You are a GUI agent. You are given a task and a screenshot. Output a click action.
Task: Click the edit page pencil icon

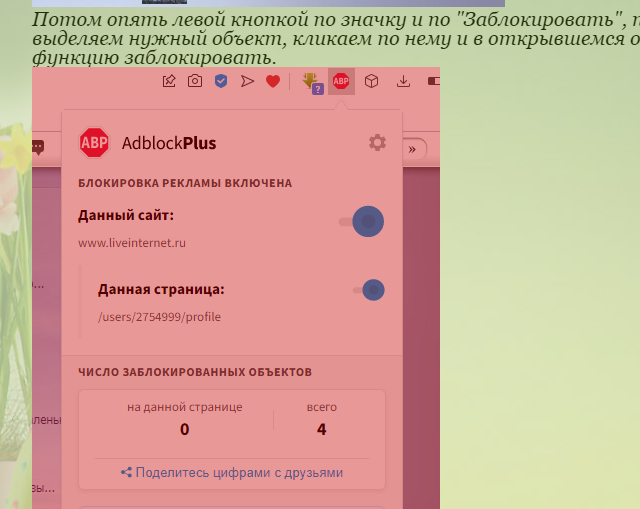pyautogui.click(x=169, y=81)
